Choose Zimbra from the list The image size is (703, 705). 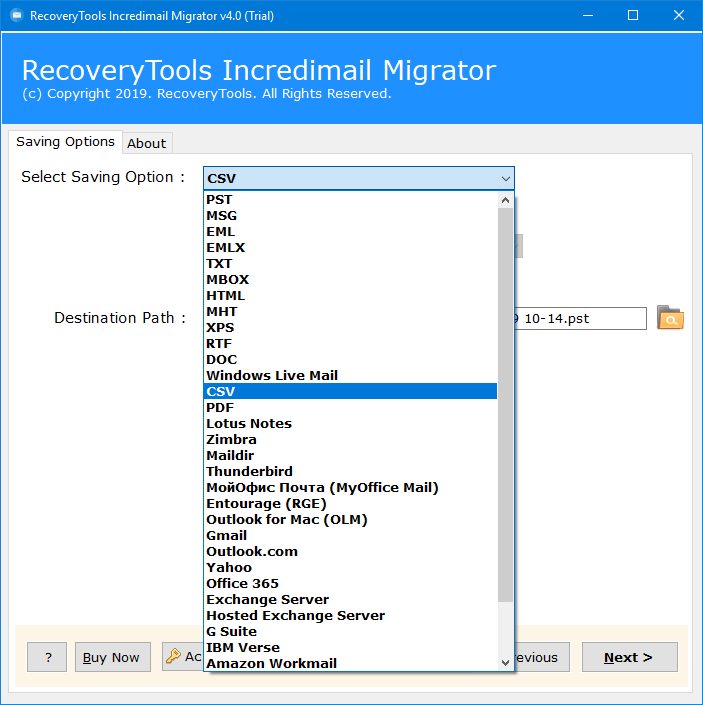pyautogui.click(x=350, y=439)
